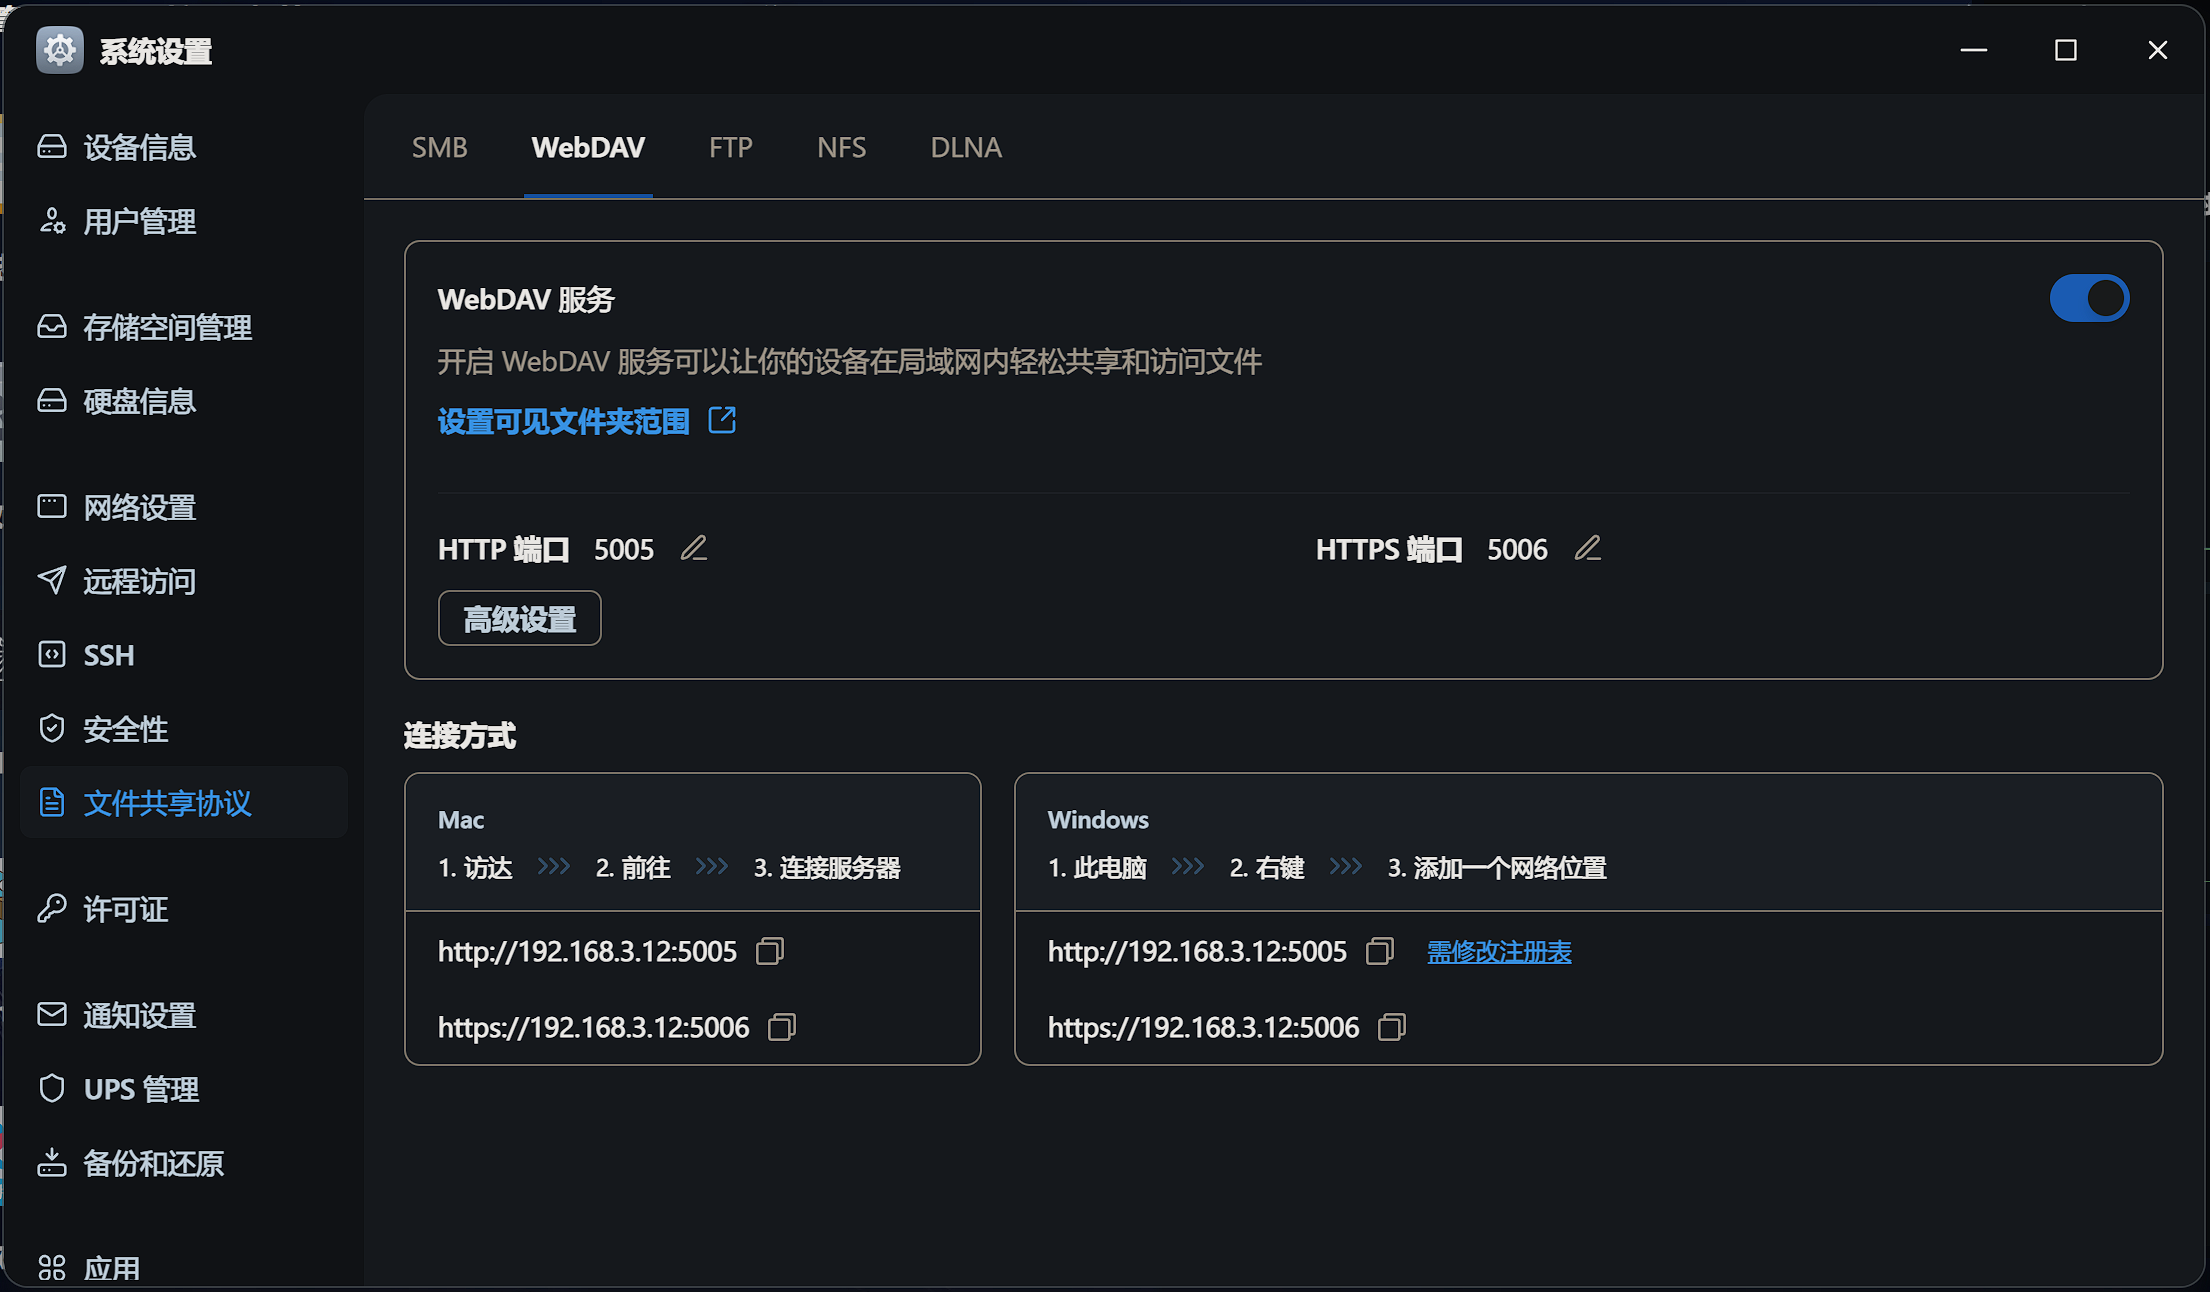Copy the Mac http://192.168.3.12:5005 address

click(770, 951)
